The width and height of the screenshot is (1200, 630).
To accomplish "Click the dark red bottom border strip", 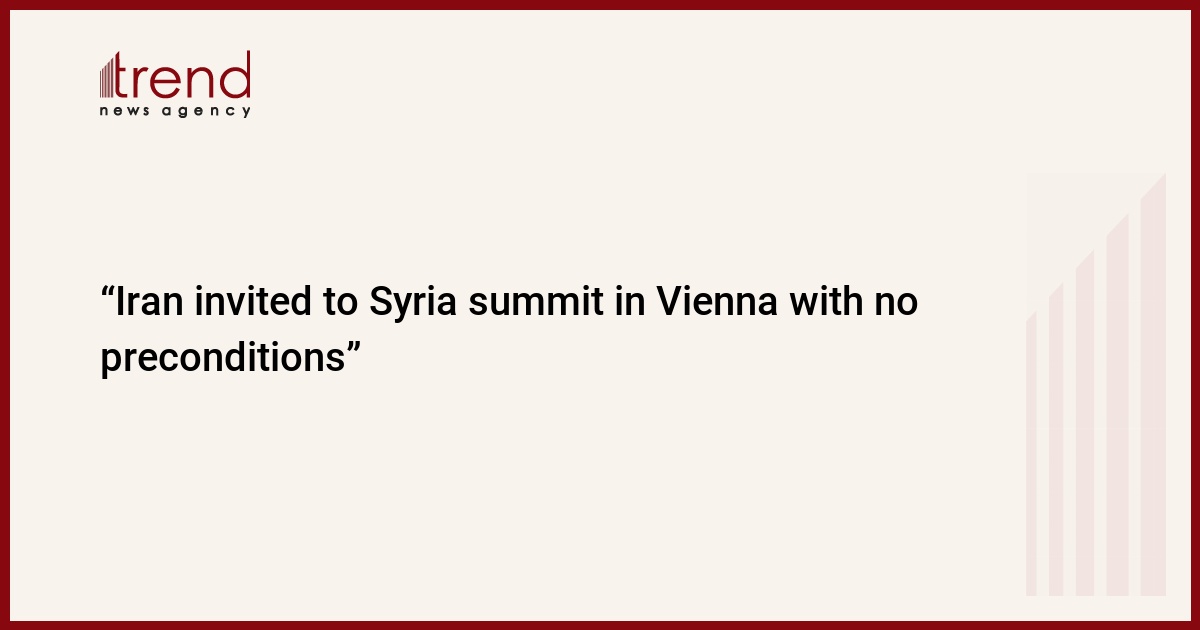I will point(600,625).
